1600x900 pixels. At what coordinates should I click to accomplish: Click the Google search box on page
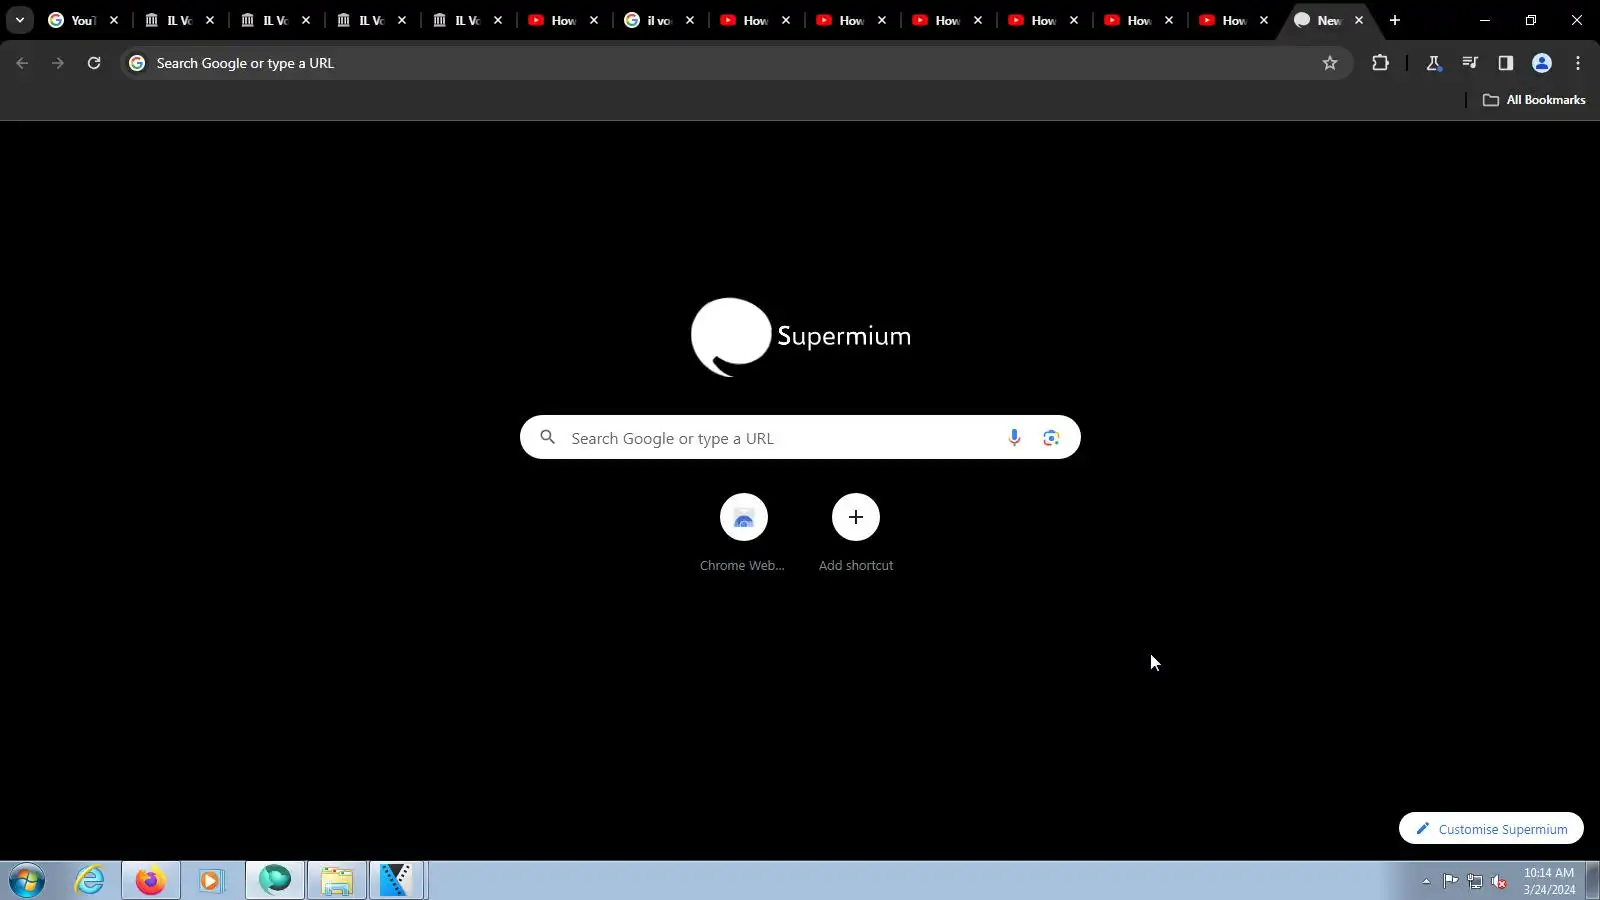800,437
